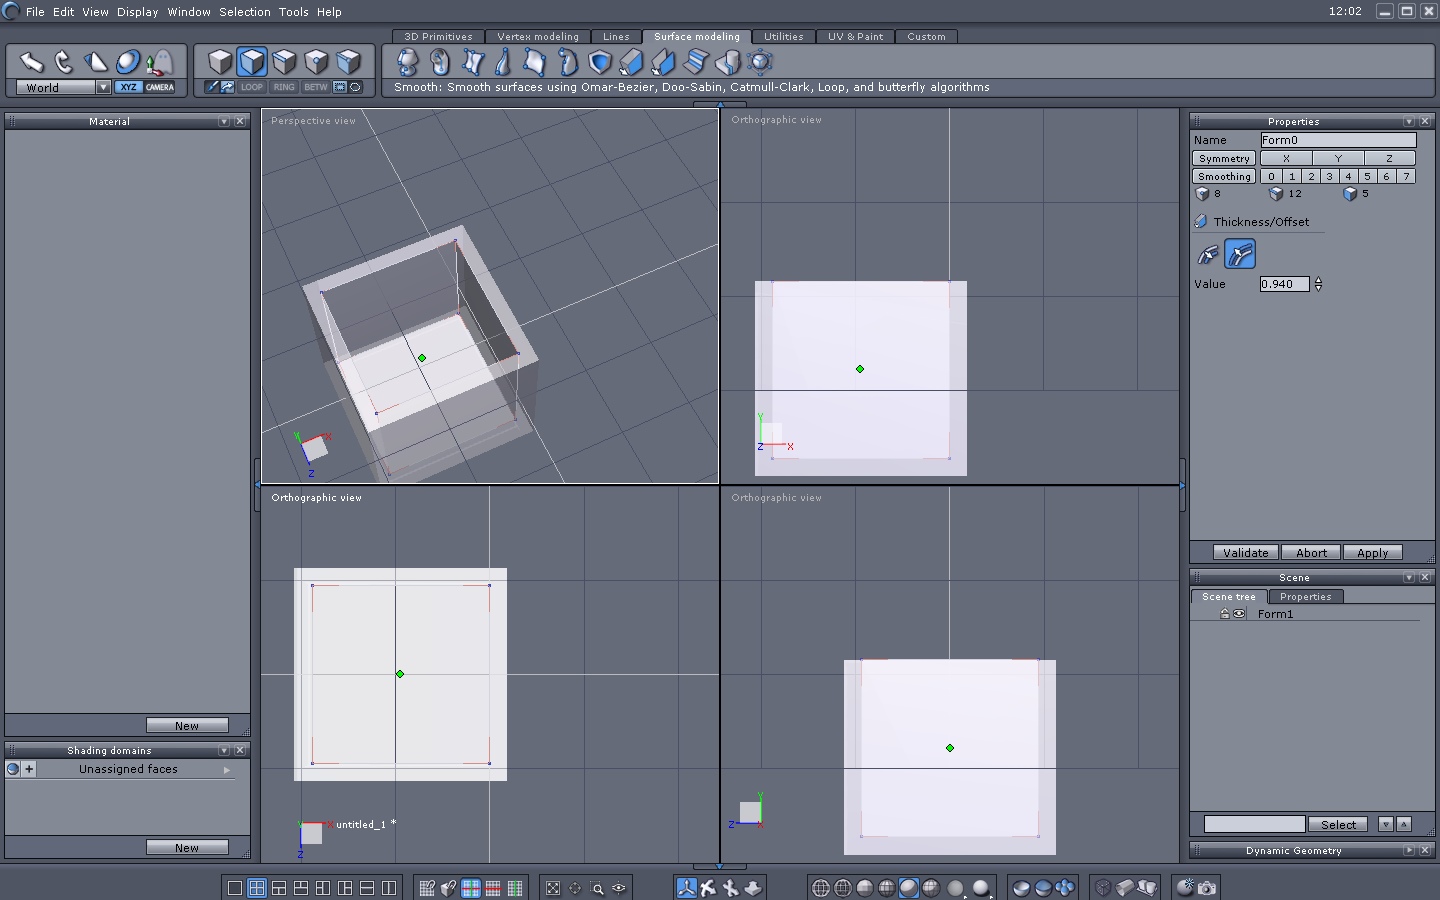Open Properties panel options dropdown arrow
The image size is (1440, 900).
point(1408,121)
